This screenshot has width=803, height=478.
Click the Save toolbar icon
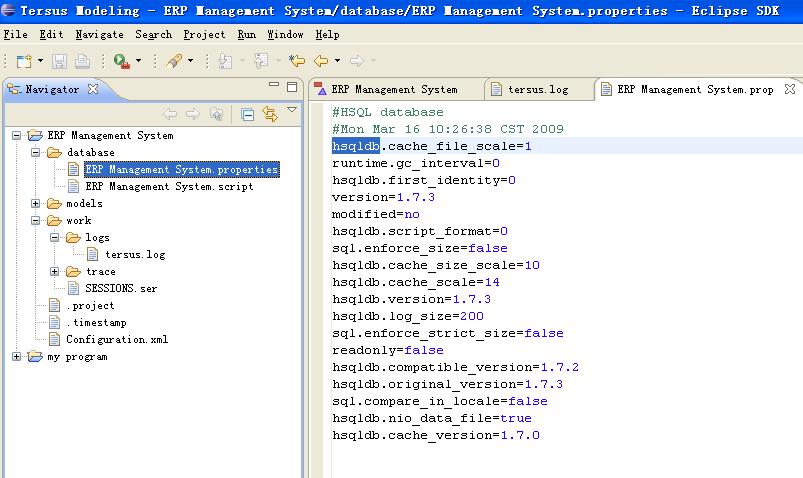58,61
